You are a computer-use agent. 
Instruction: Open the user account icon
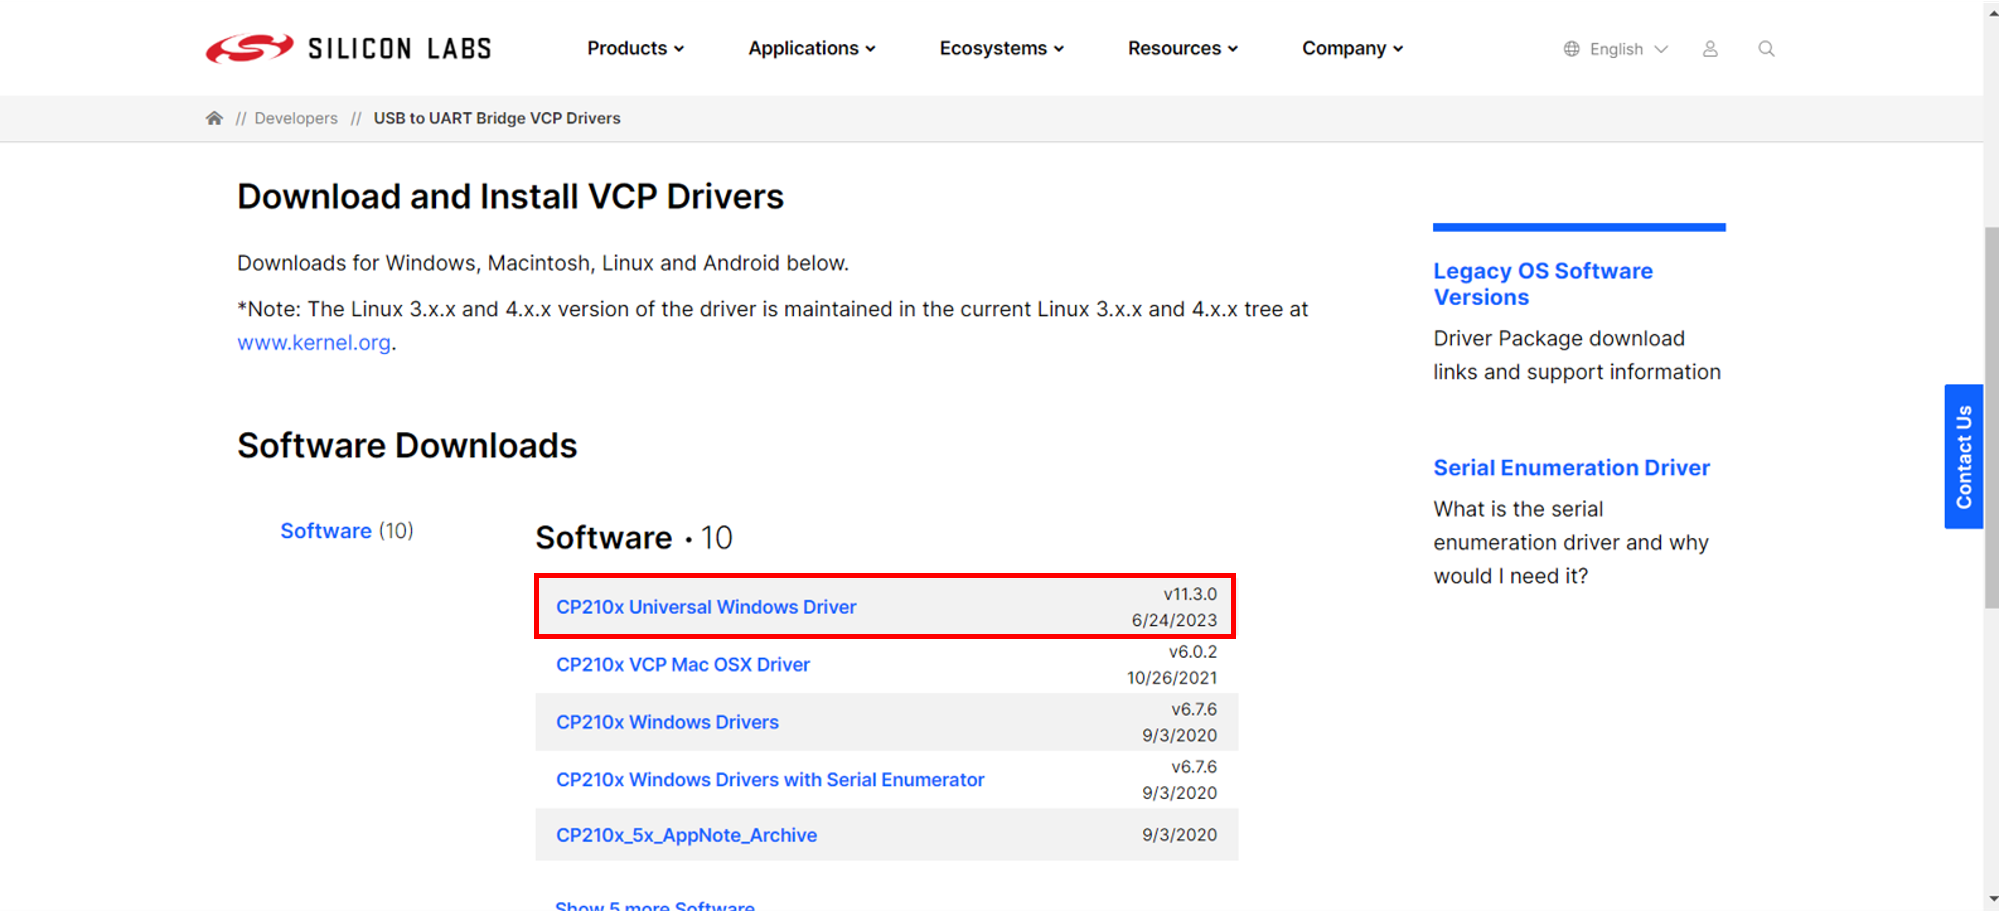(x=1710, y=49)
